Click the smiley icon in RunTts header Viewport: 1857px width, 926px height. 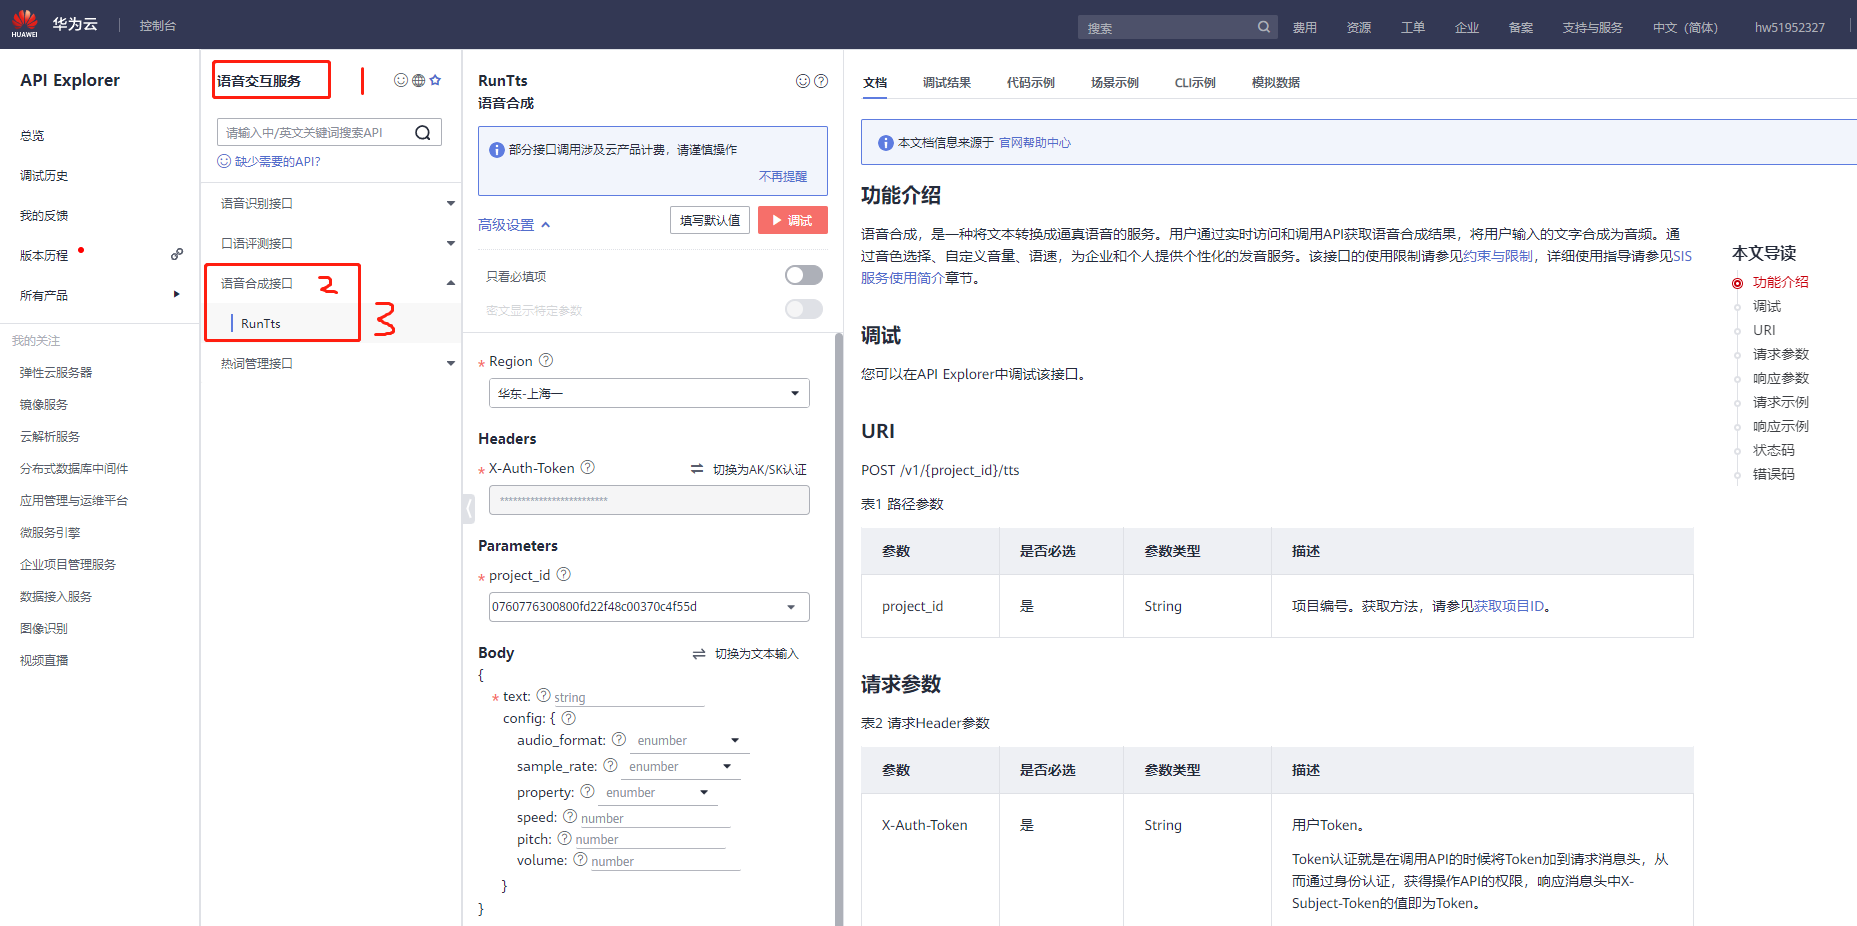pyautogui.click(x=803, y=81)
